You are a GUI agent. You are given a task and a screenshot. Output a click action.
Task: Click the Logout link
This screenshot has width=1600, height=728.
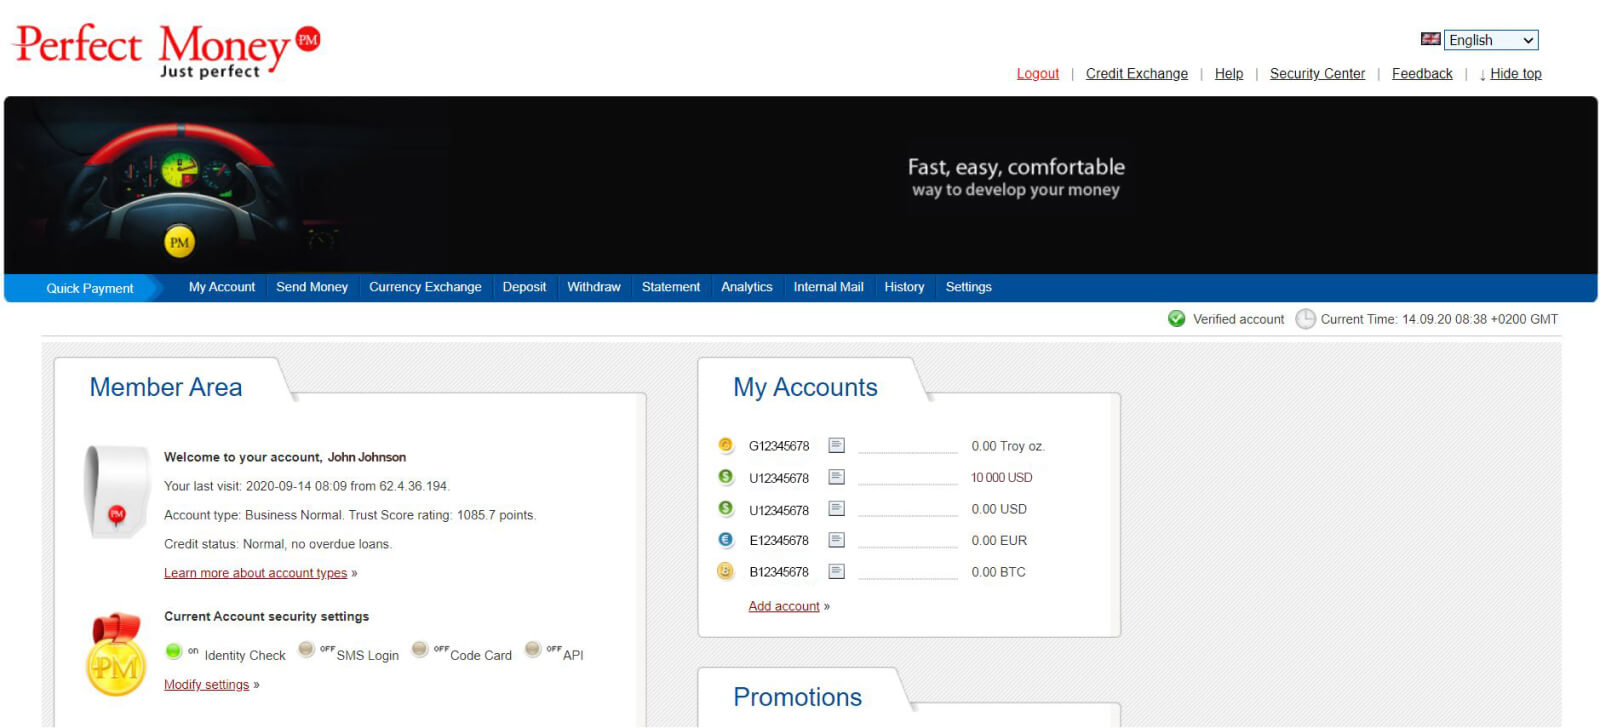tap(1037, 74)
